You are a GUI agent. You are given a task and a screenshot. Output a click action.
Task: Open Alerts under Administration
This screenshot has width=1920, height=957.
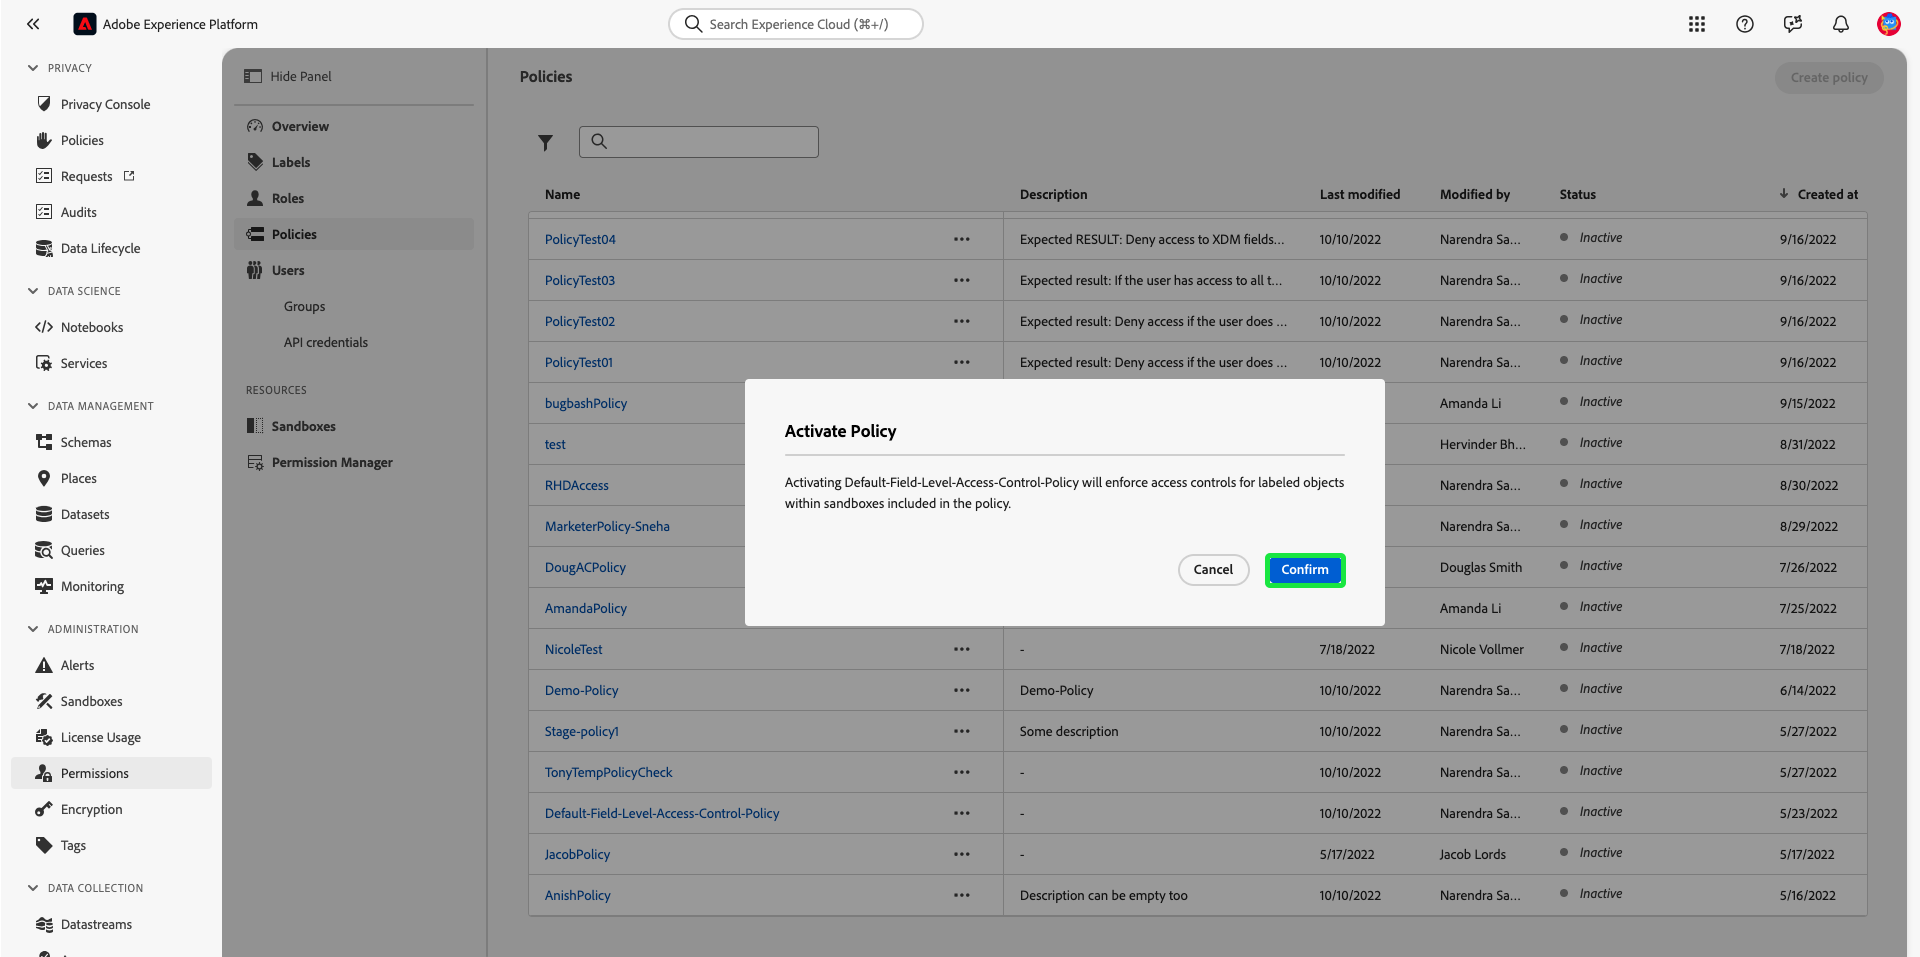(76, 665)
